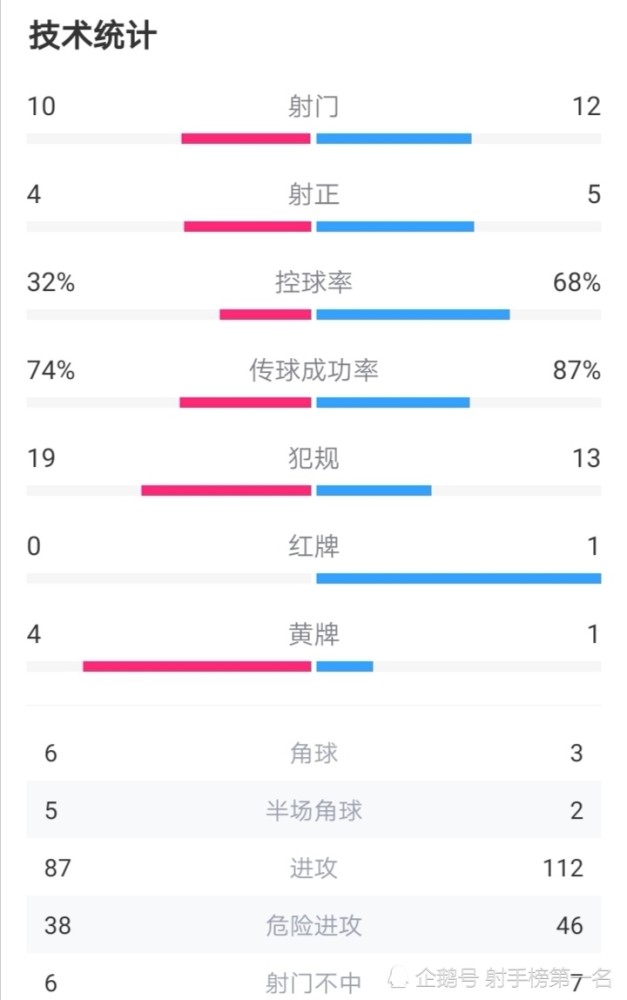Click the 87% pass accuracy value
The height and width of the screenshot is (1000, 627).
[577, 370]
